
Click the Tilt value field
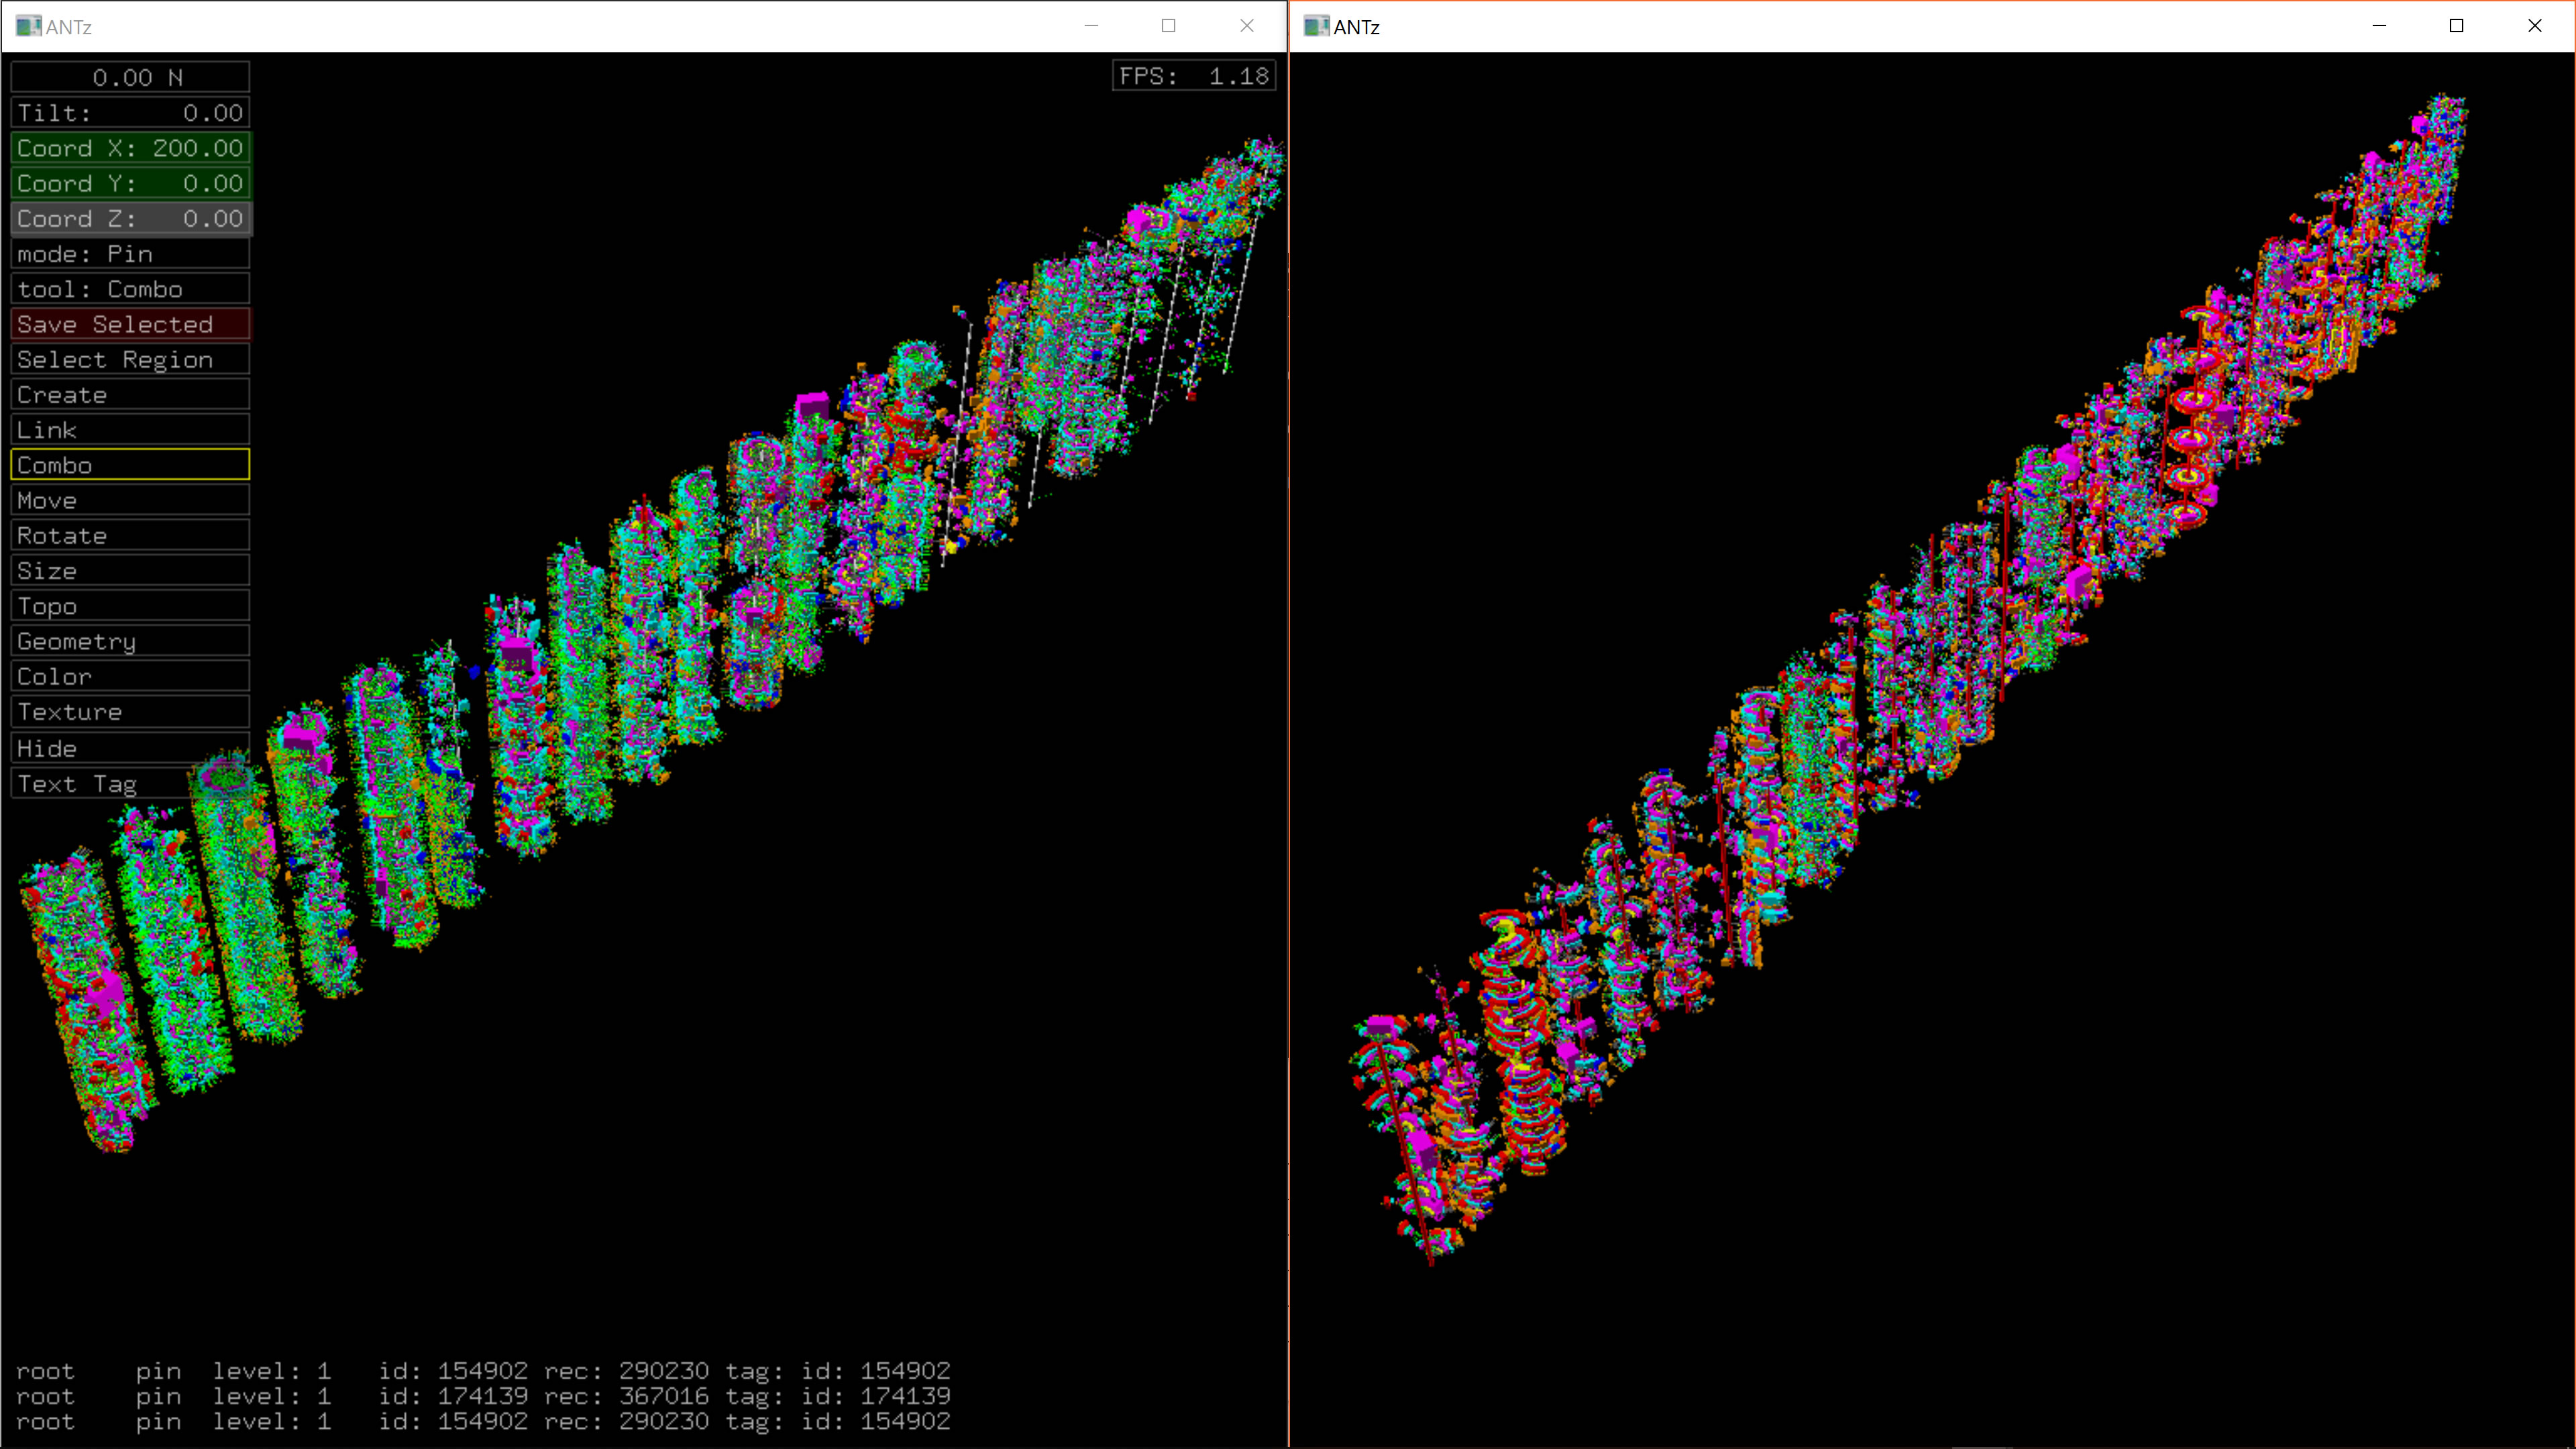click(130, 113)
